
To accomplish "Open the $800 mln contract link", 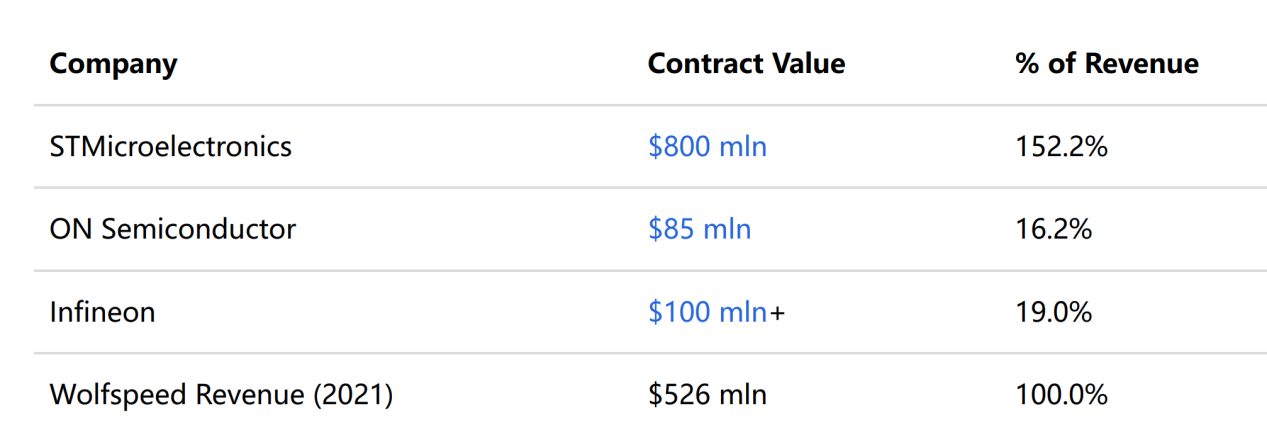I will point(707,147).
